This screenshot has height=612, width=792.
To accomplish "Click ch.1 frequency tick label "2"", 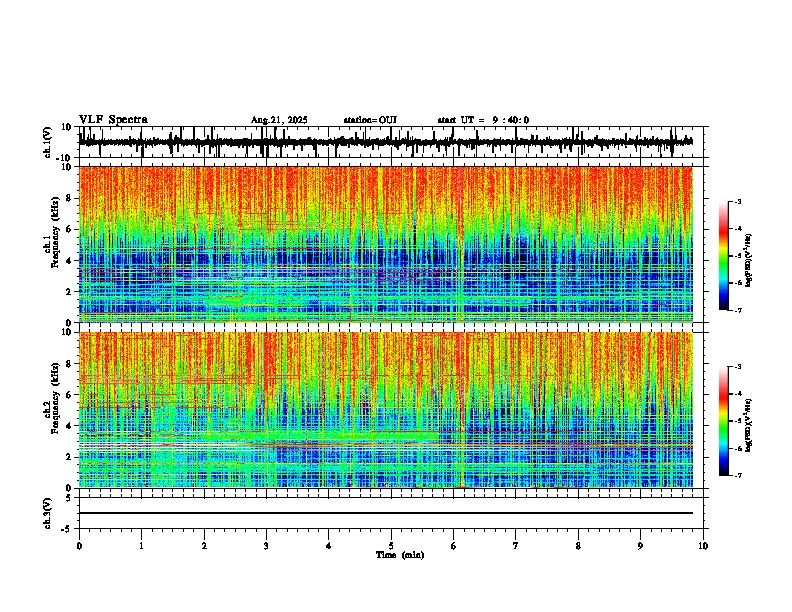I will (69, 291).
